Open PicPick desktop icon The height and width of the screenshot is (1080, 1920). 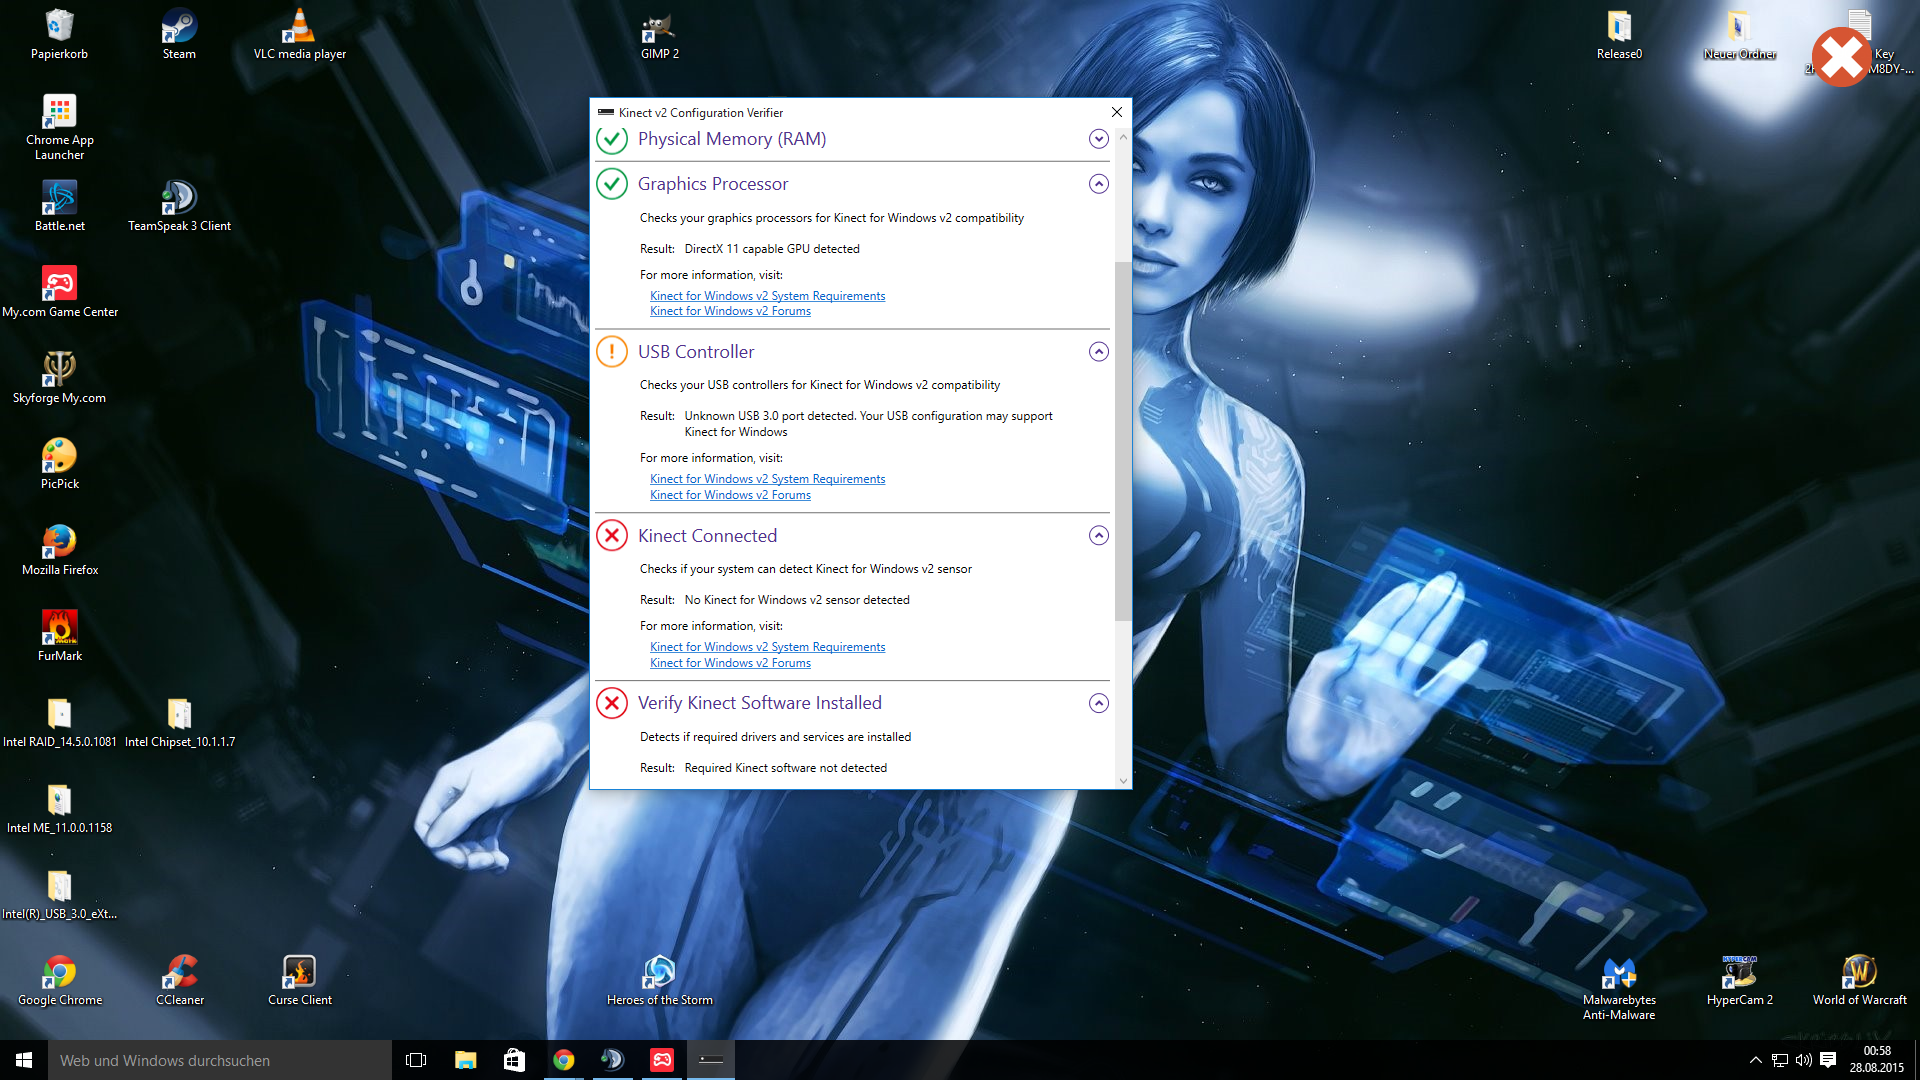(x=59, y=464)
